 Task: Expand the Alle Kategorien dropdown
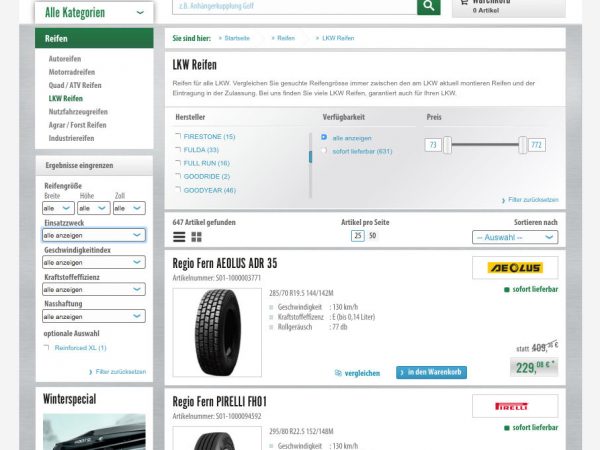coord(94,13)
